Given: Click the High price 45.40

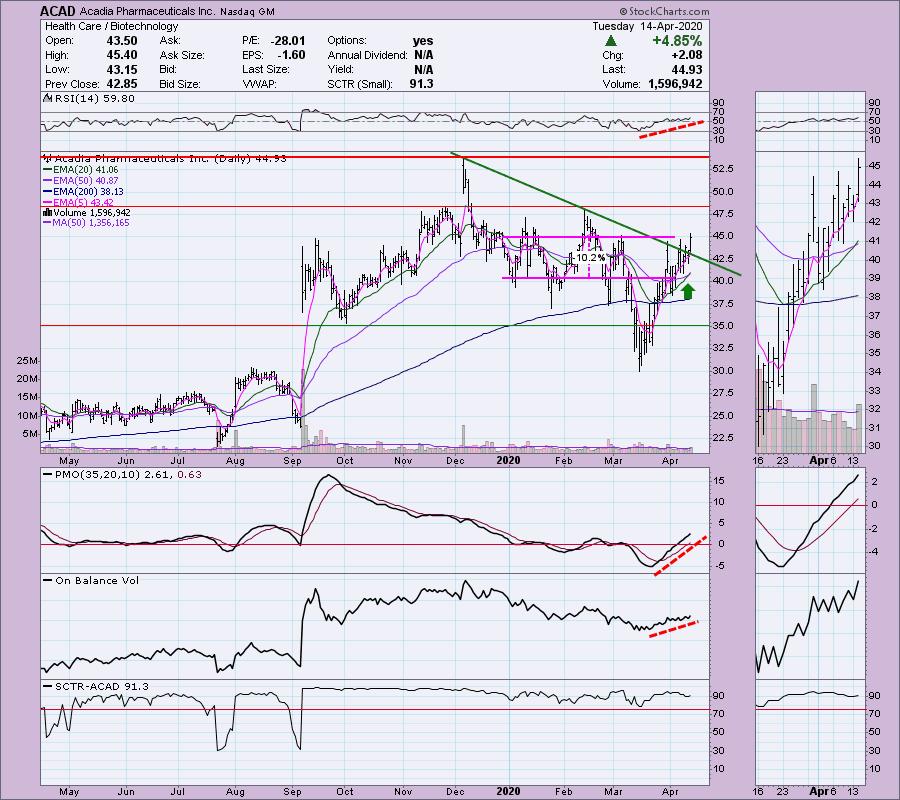Looking at the screenshot, I should (122, 55).
